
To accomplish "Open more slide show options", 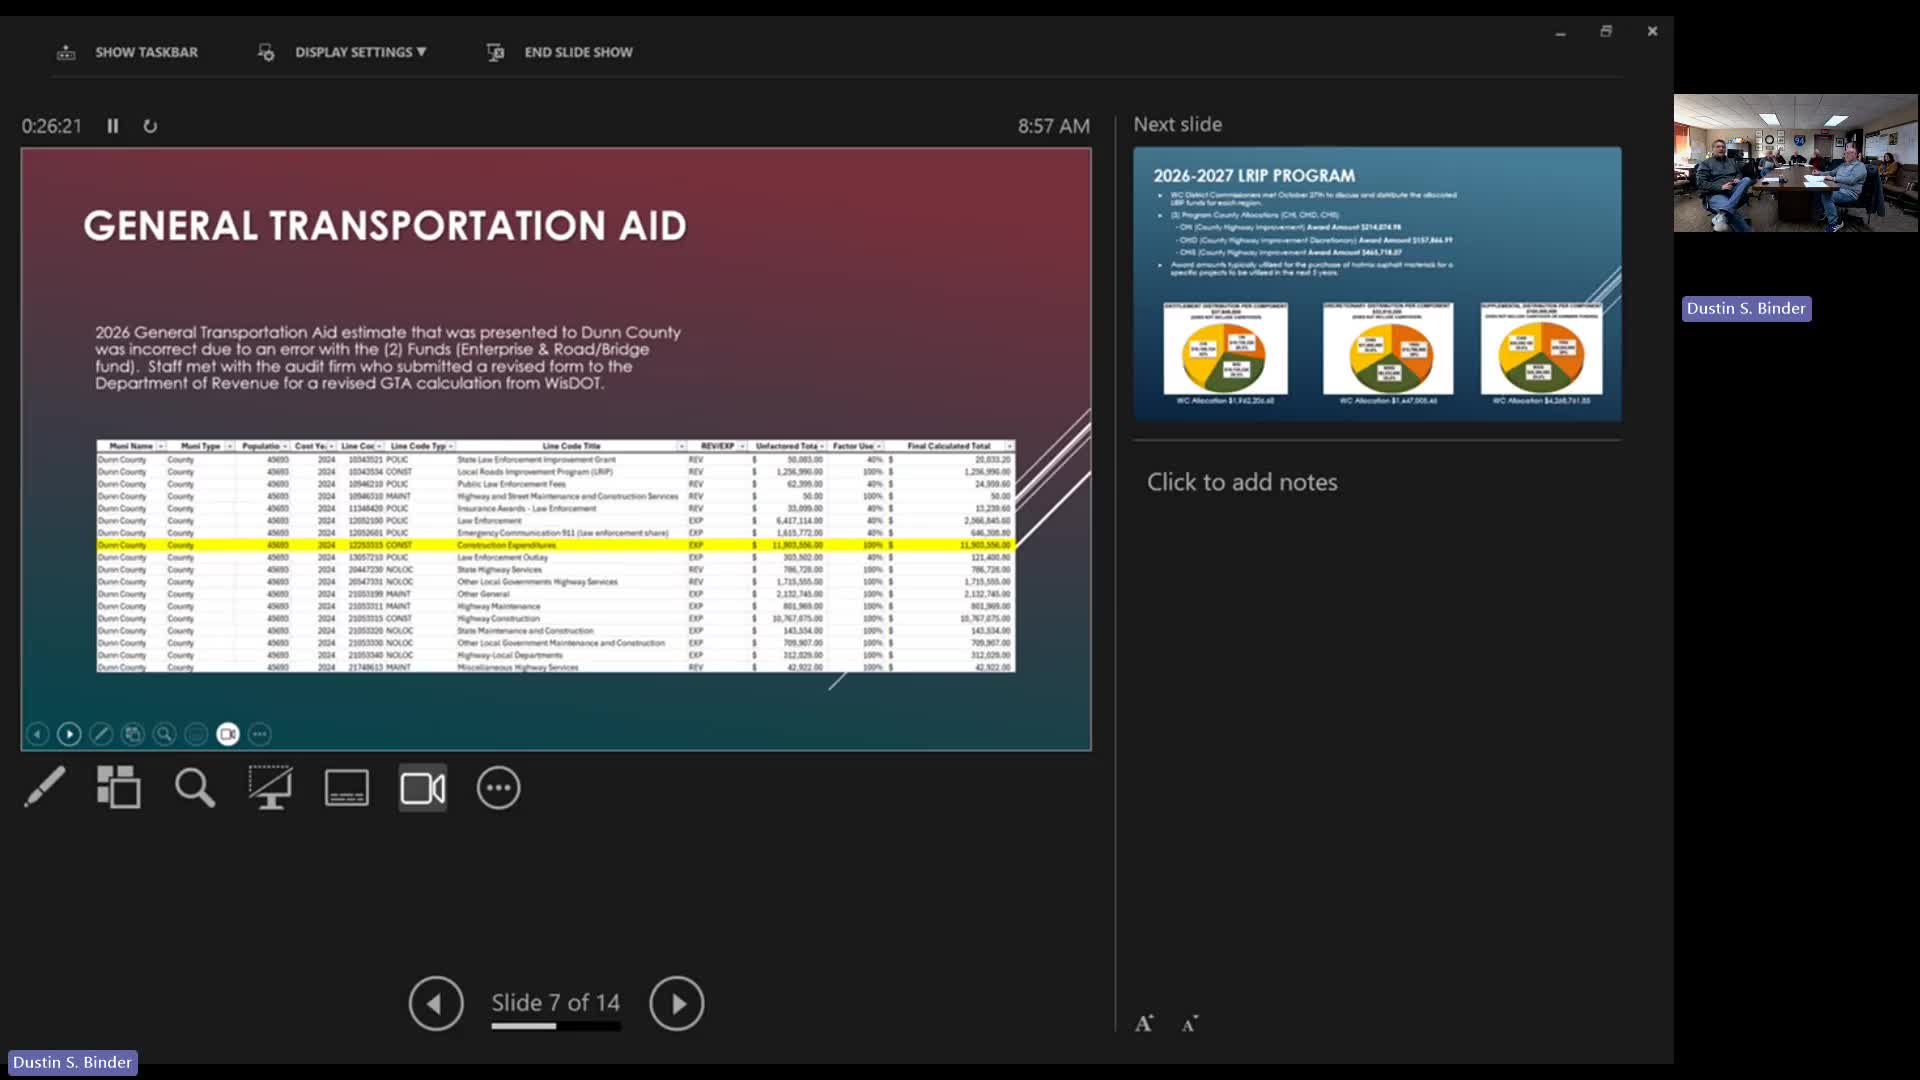I will tap(498, 787).
